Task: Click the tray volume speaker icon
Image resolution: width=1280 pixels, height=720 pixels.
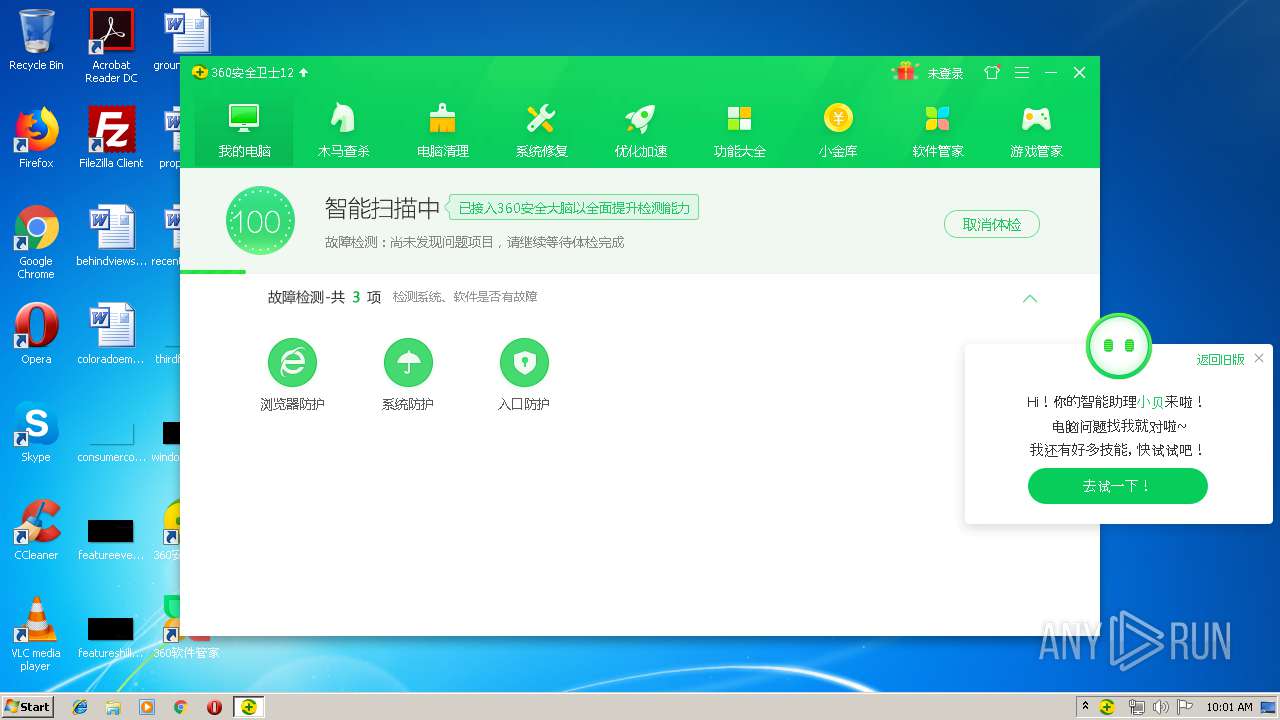Action: click(x=1160, y=707)
